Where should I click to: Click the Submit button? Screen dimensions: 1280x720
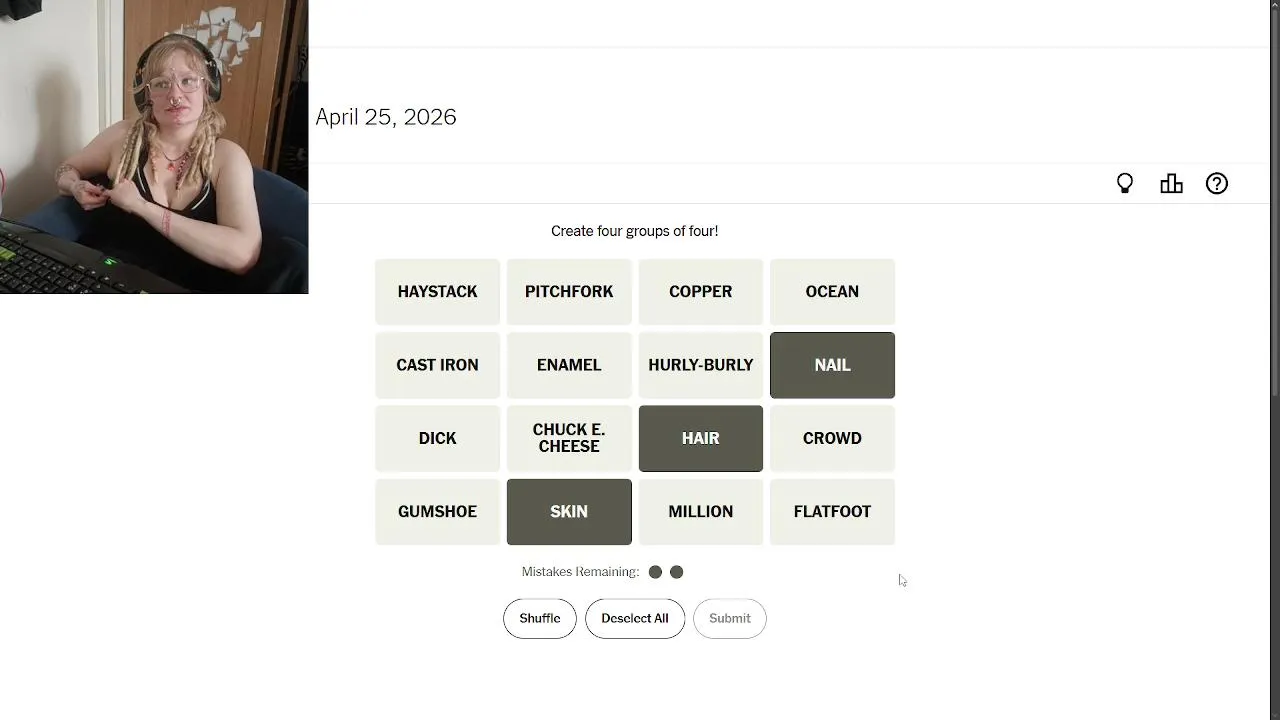point(729,618)
